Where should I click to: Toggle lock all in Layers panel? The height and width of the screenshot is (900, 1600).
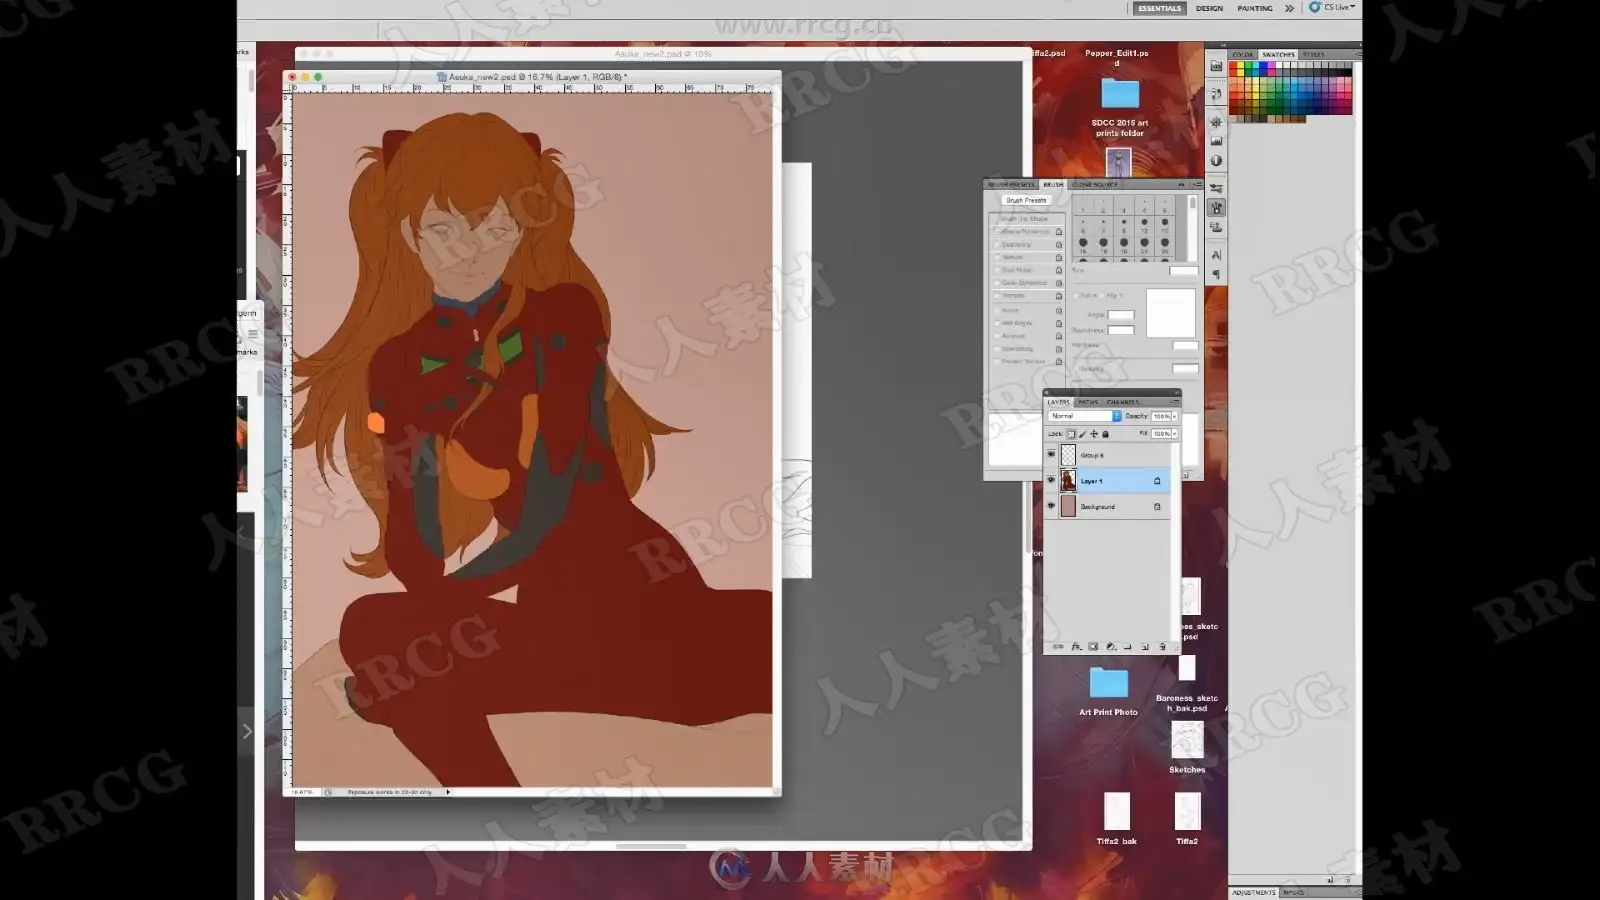point(1105,434)
